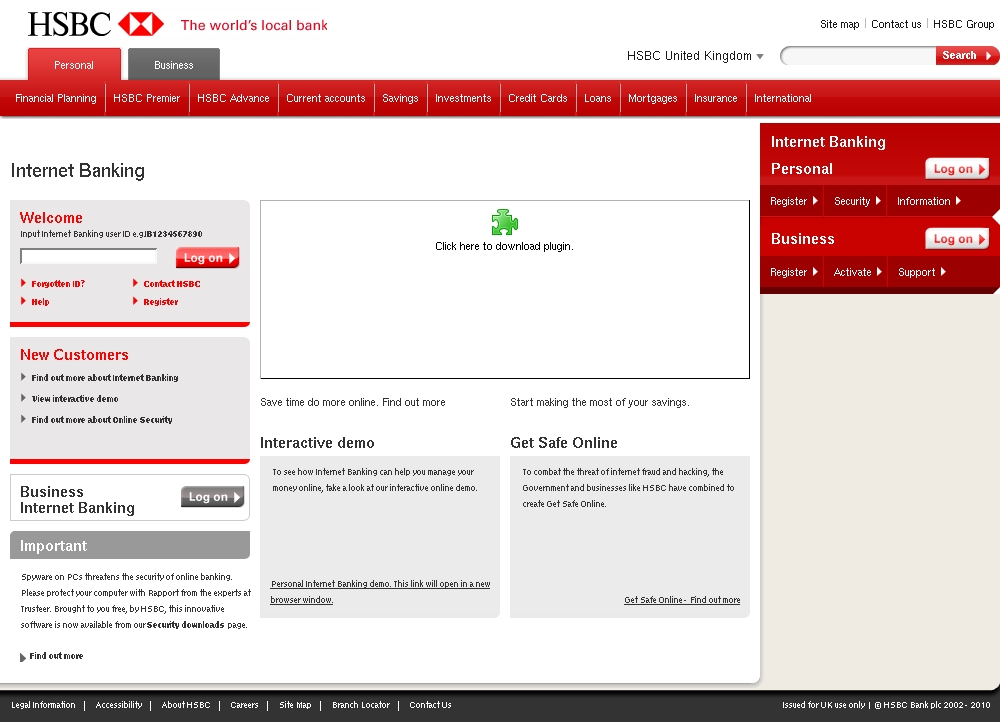Click the Interactive demo heading
Viewport: 1000px width, 722px height.
point(317,443)
